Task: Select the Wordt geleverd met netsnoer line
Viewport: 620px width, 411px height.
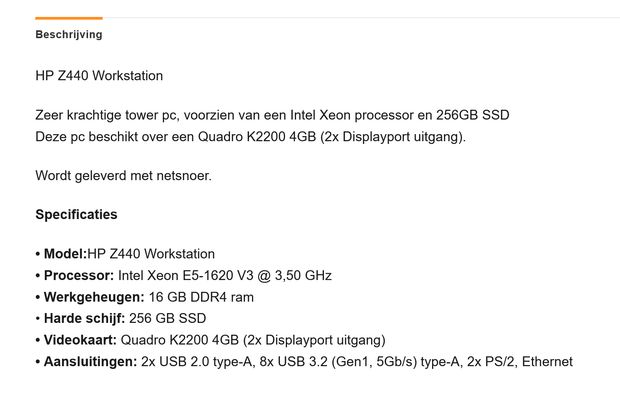Action: click(x=123, y=176)
